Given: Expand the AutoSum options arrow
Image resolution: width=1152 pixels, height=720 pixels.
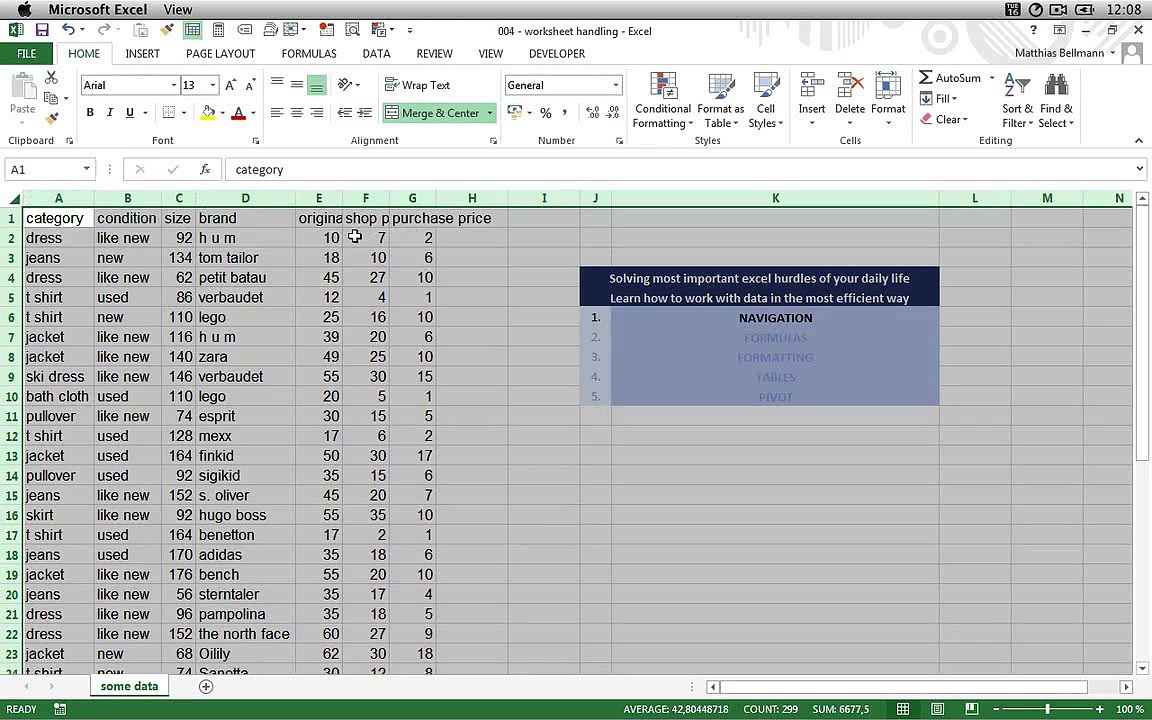Looking at the screenshot, I should coord(992,77).
